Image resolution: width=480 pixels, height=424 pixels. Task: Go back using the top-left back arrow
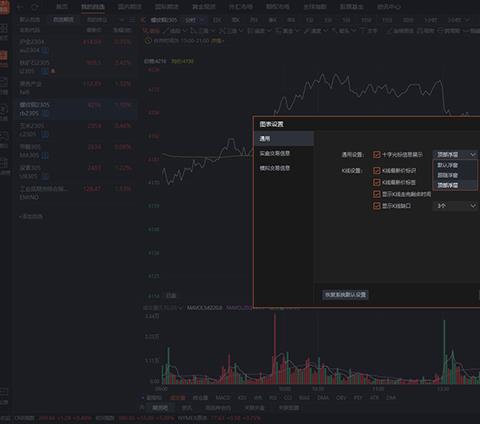(21, 7)
